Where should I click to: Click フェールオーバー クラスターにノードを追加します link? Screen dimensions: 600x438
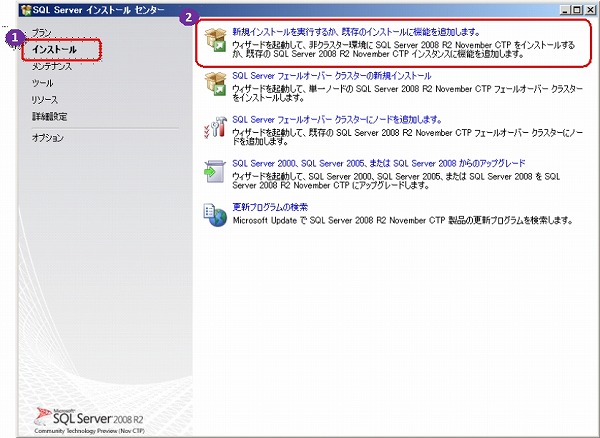click(x=337, y=120)
